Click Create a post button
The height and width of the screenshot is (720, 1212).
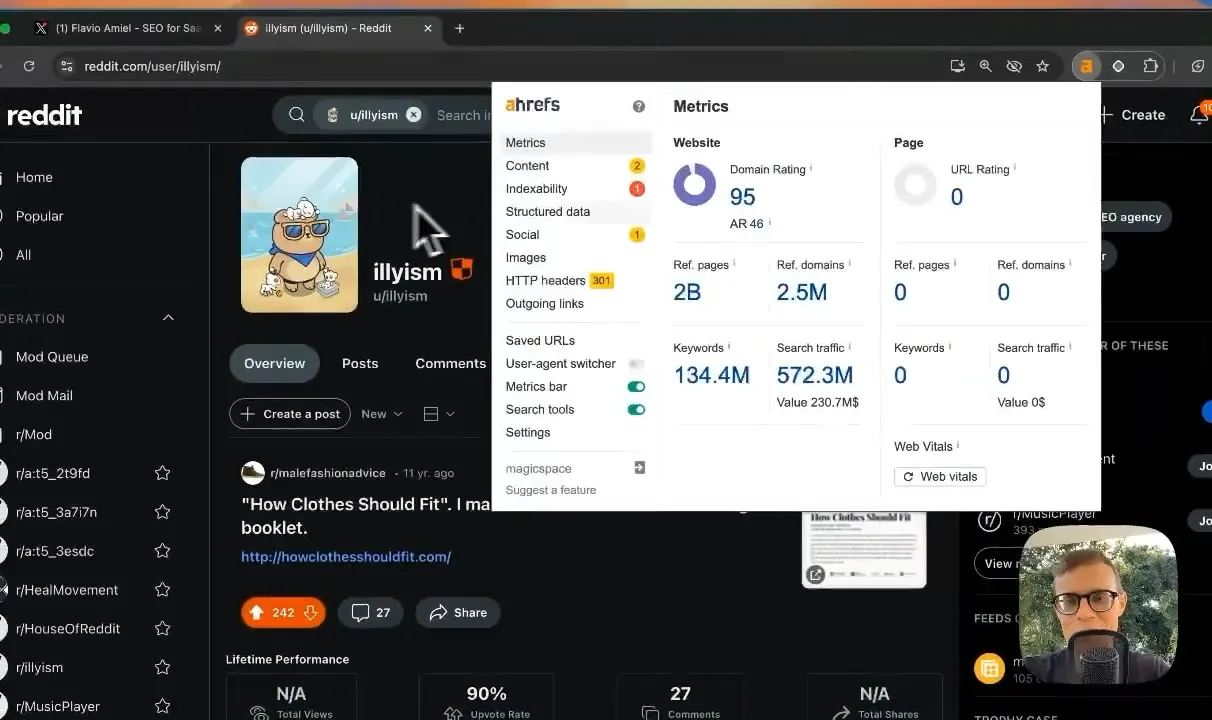tap(290, 414)
